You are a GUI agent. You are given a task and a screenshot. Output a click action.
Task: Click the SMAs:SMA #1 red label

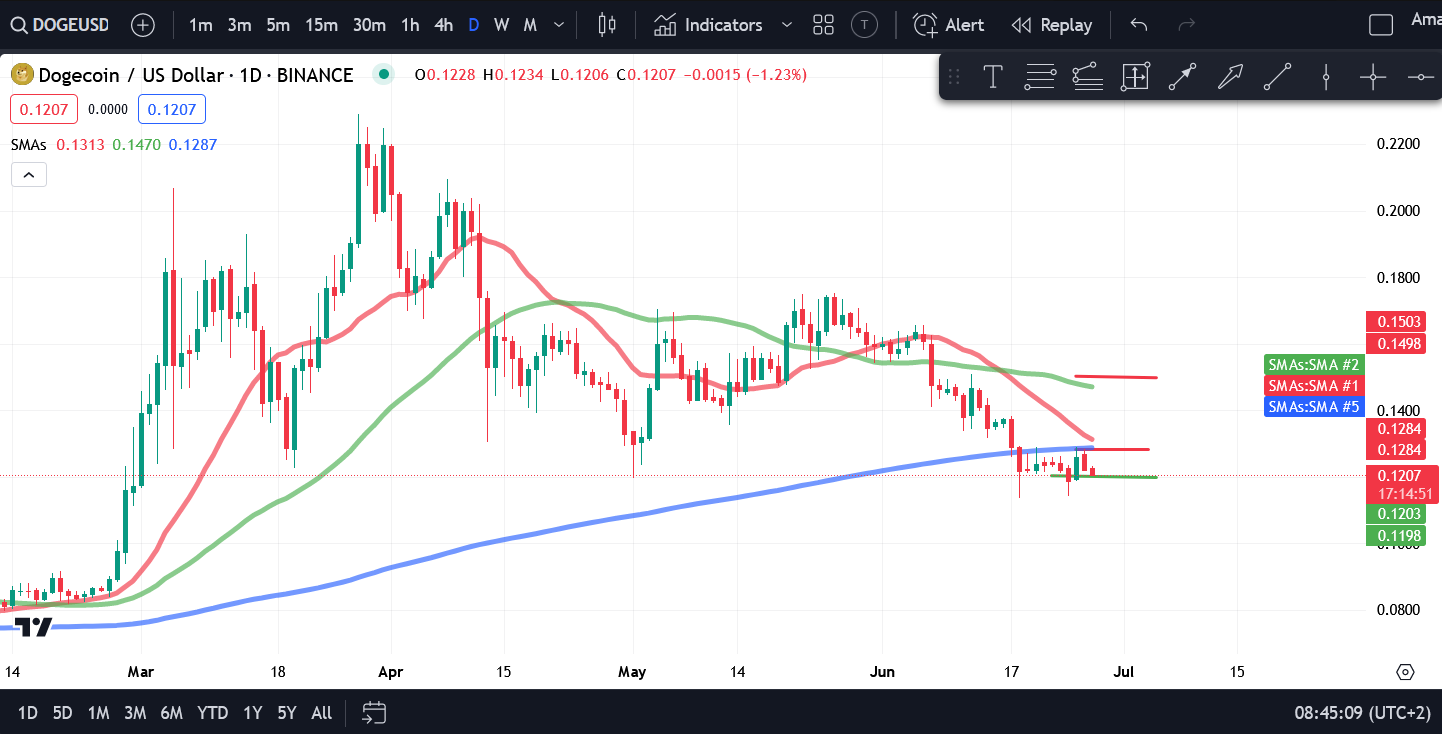1313,385
